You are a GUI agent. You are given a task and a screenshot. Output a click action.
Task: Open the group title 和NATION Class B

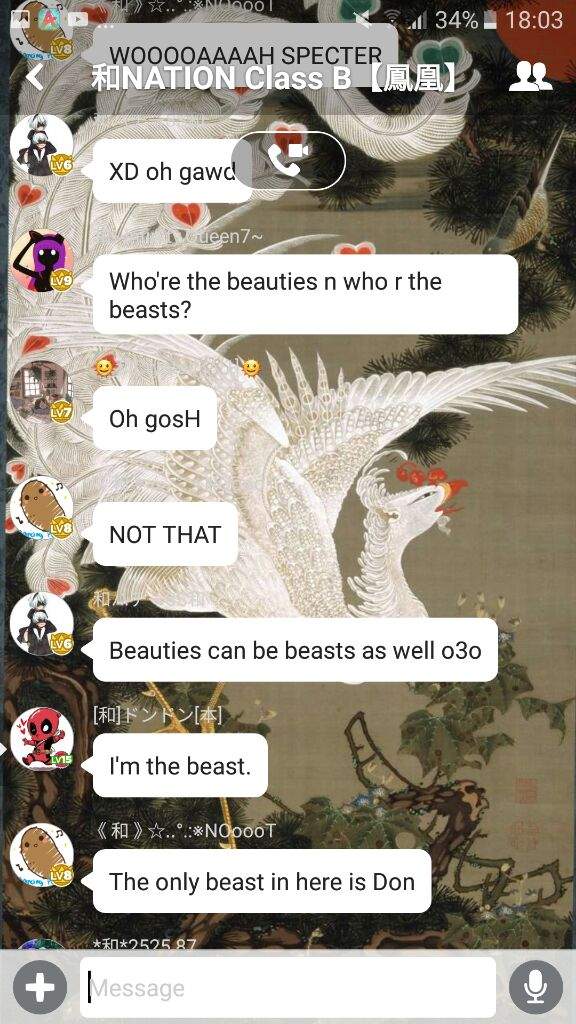click(272, 78)
